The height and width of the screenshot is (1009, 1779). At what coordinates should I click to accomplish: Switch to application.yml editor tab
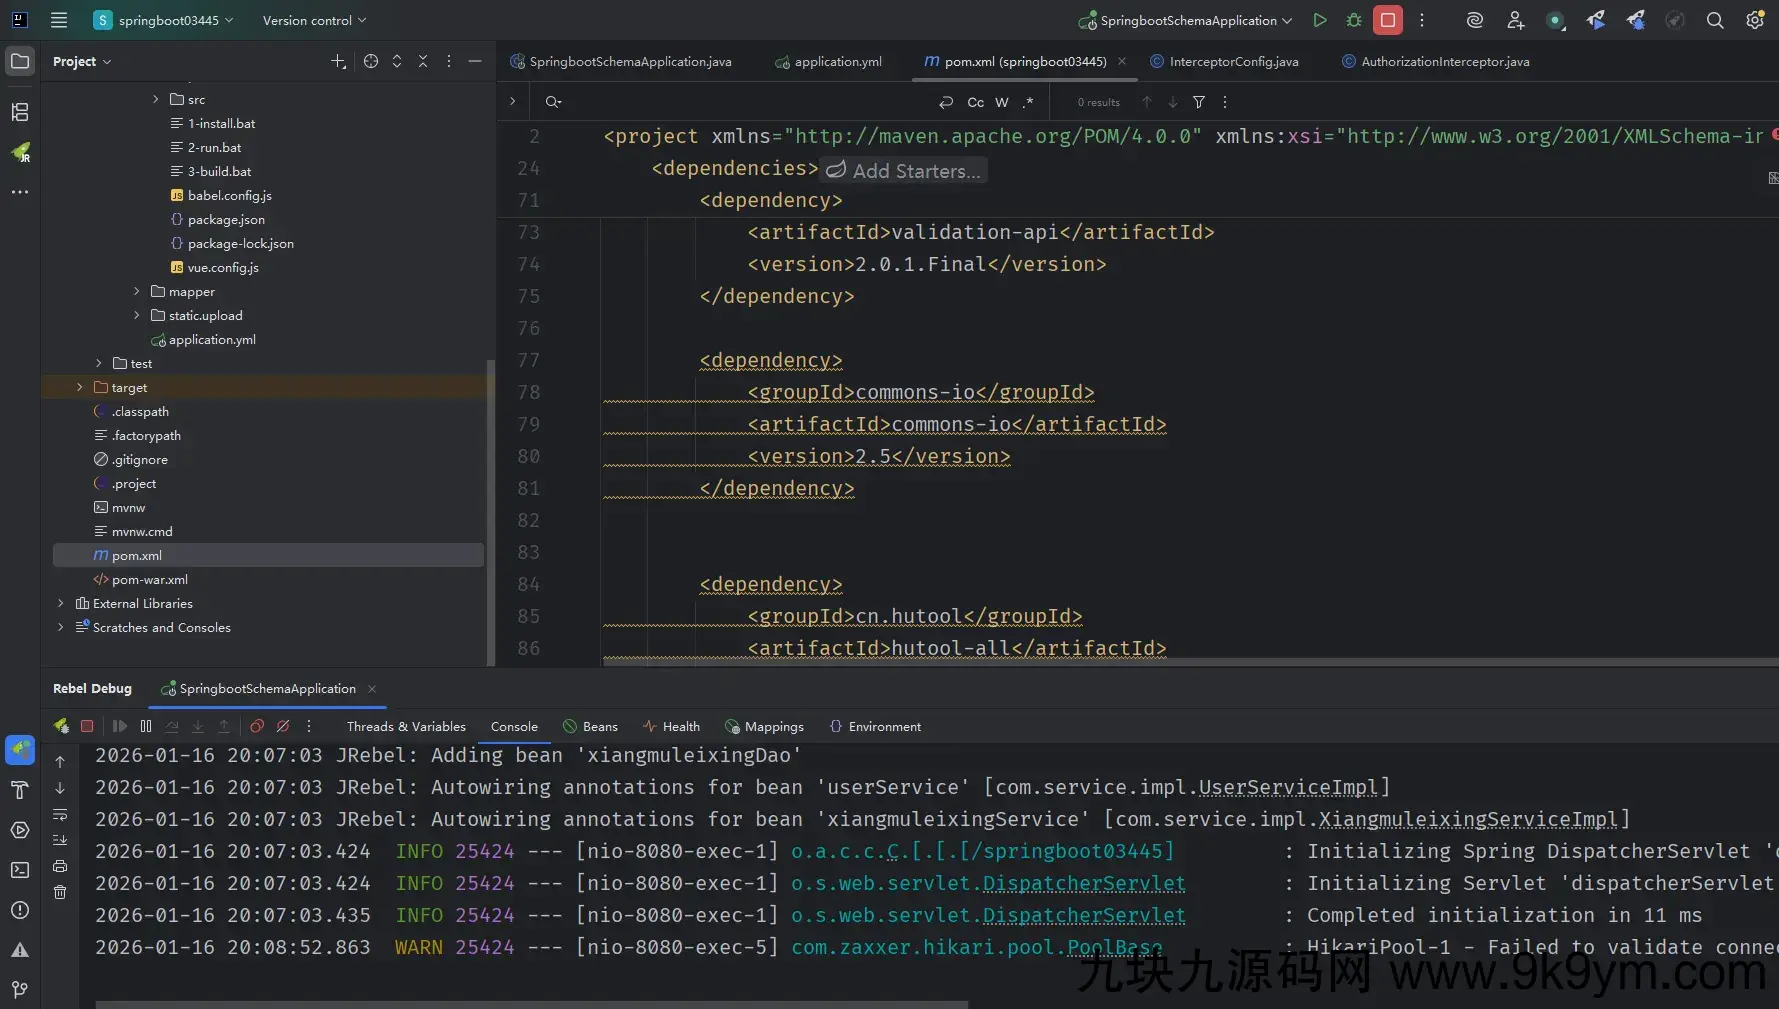pyautogui.click(x=837, y=61)
